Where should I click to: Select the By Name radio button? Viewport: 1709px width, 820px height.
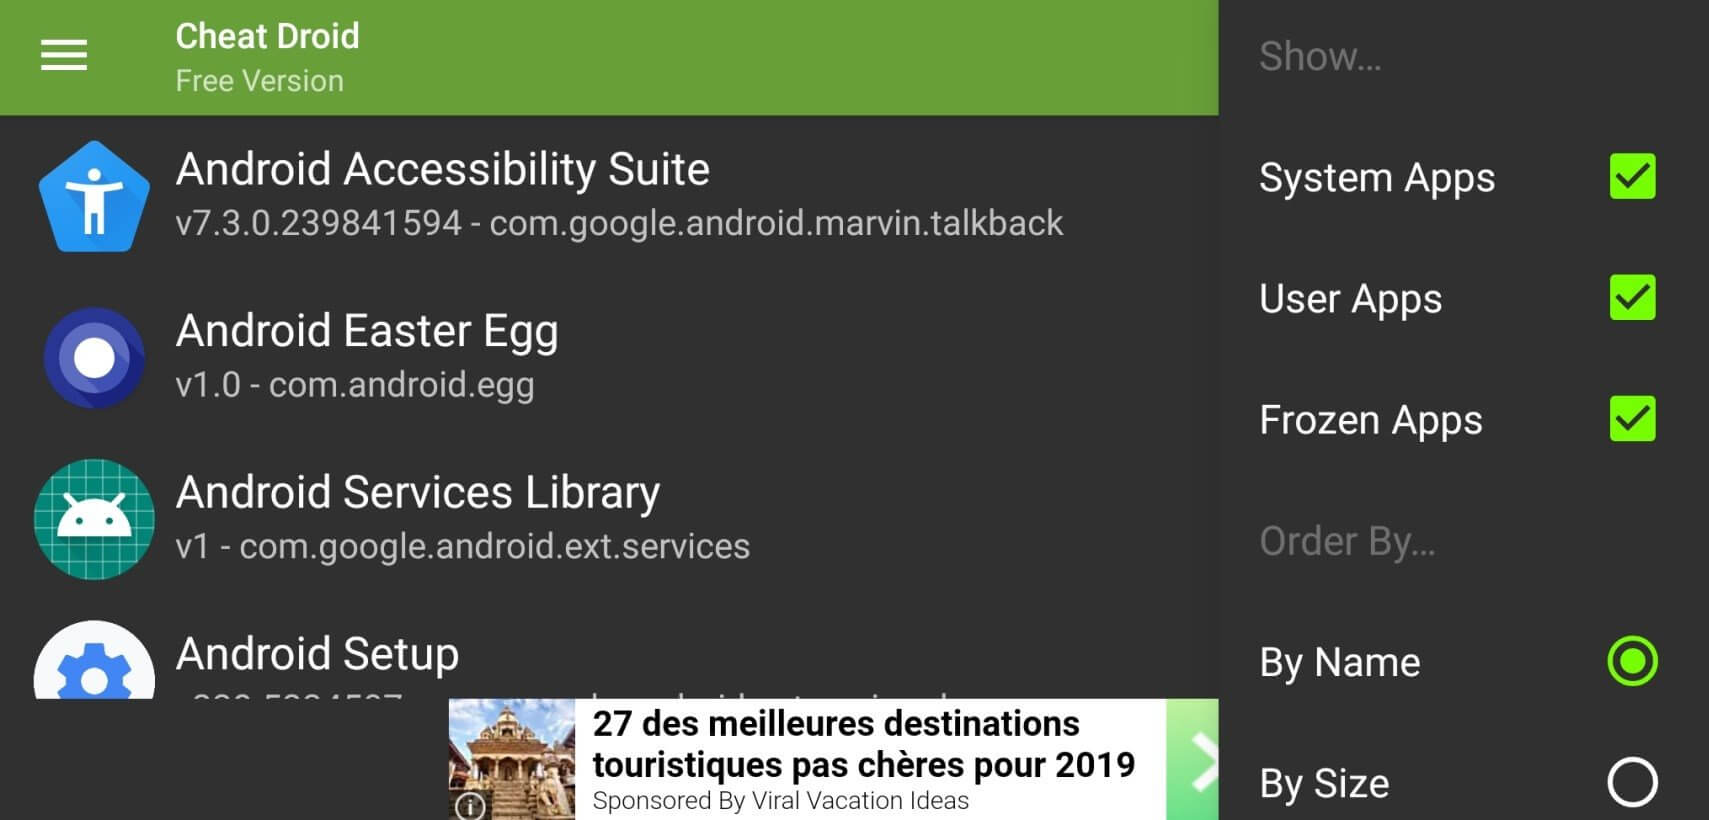(1632, 661)
